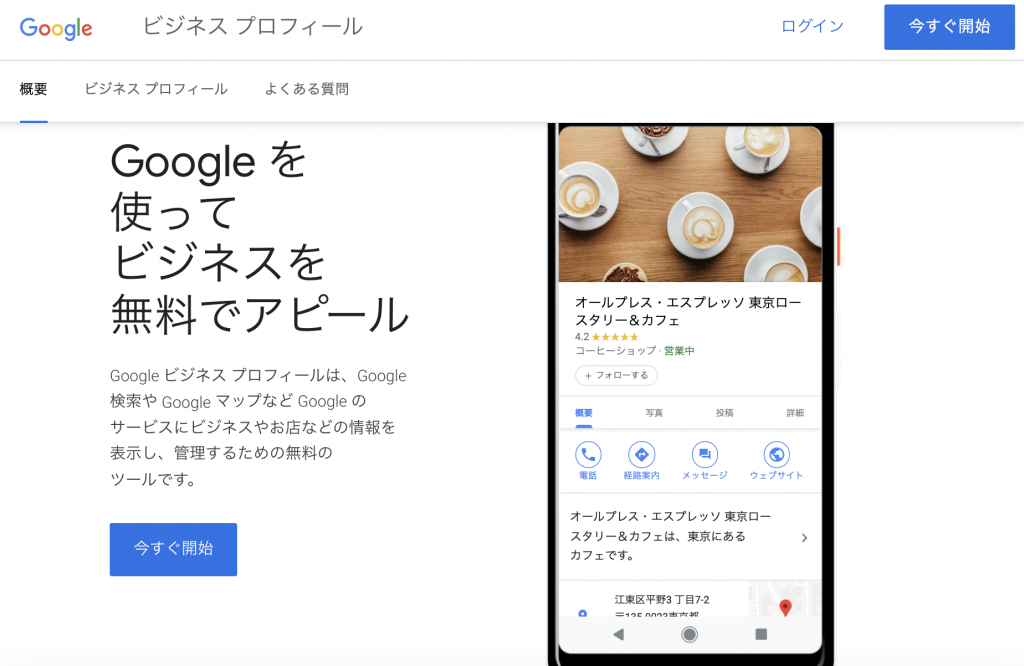
Task: Click the red map pin marker
Action: [785, 607]
